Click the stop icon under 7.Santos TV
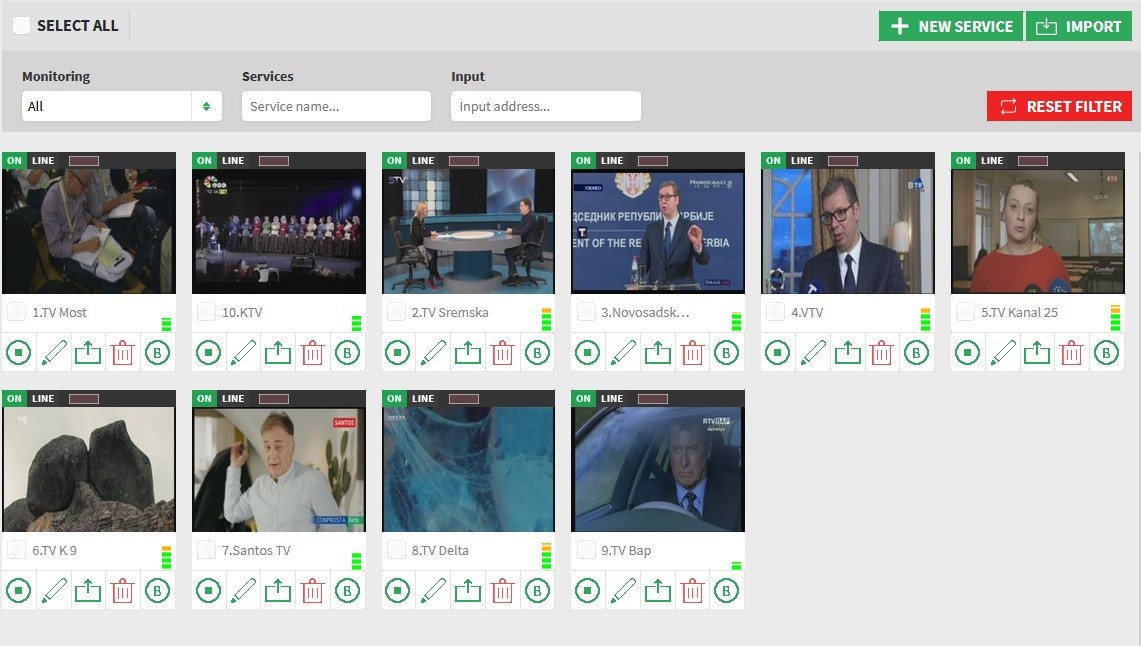Viewport: 1141px width, 646px height. [x=209, y=590]
